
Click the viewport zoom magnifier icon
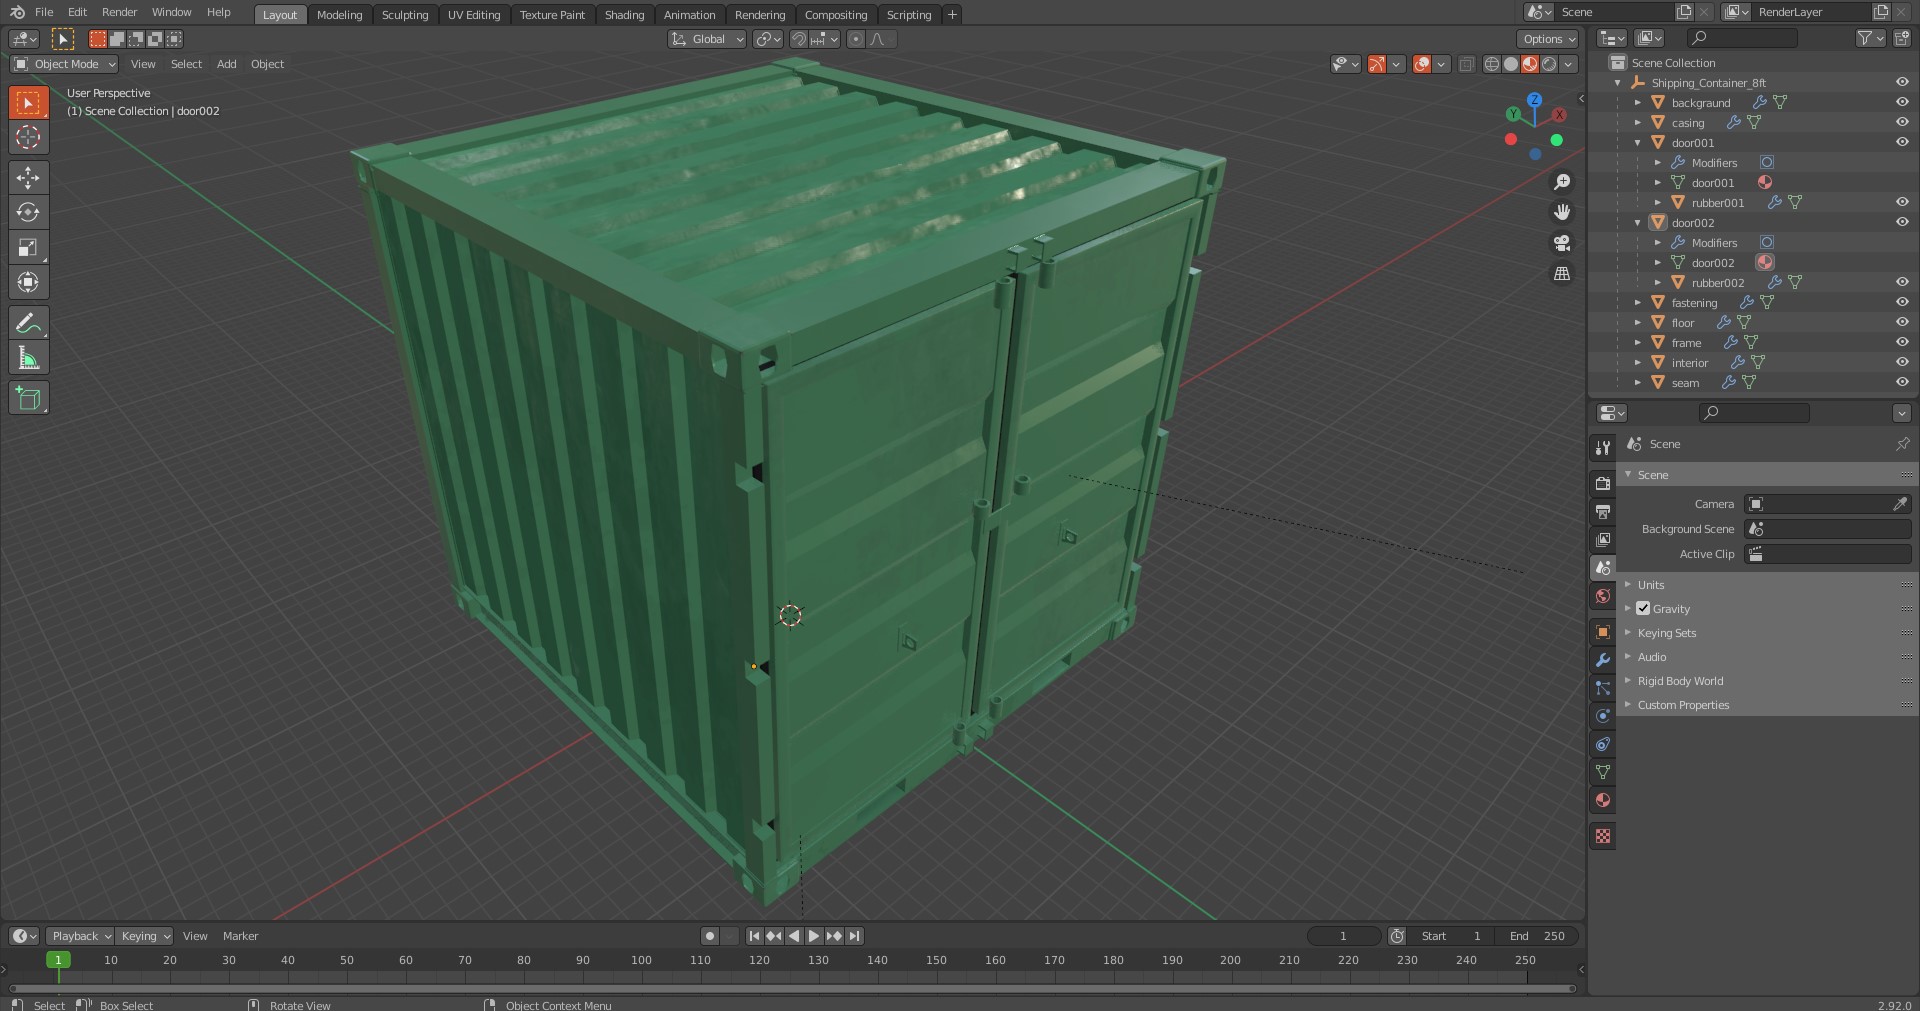(1562, 182)
